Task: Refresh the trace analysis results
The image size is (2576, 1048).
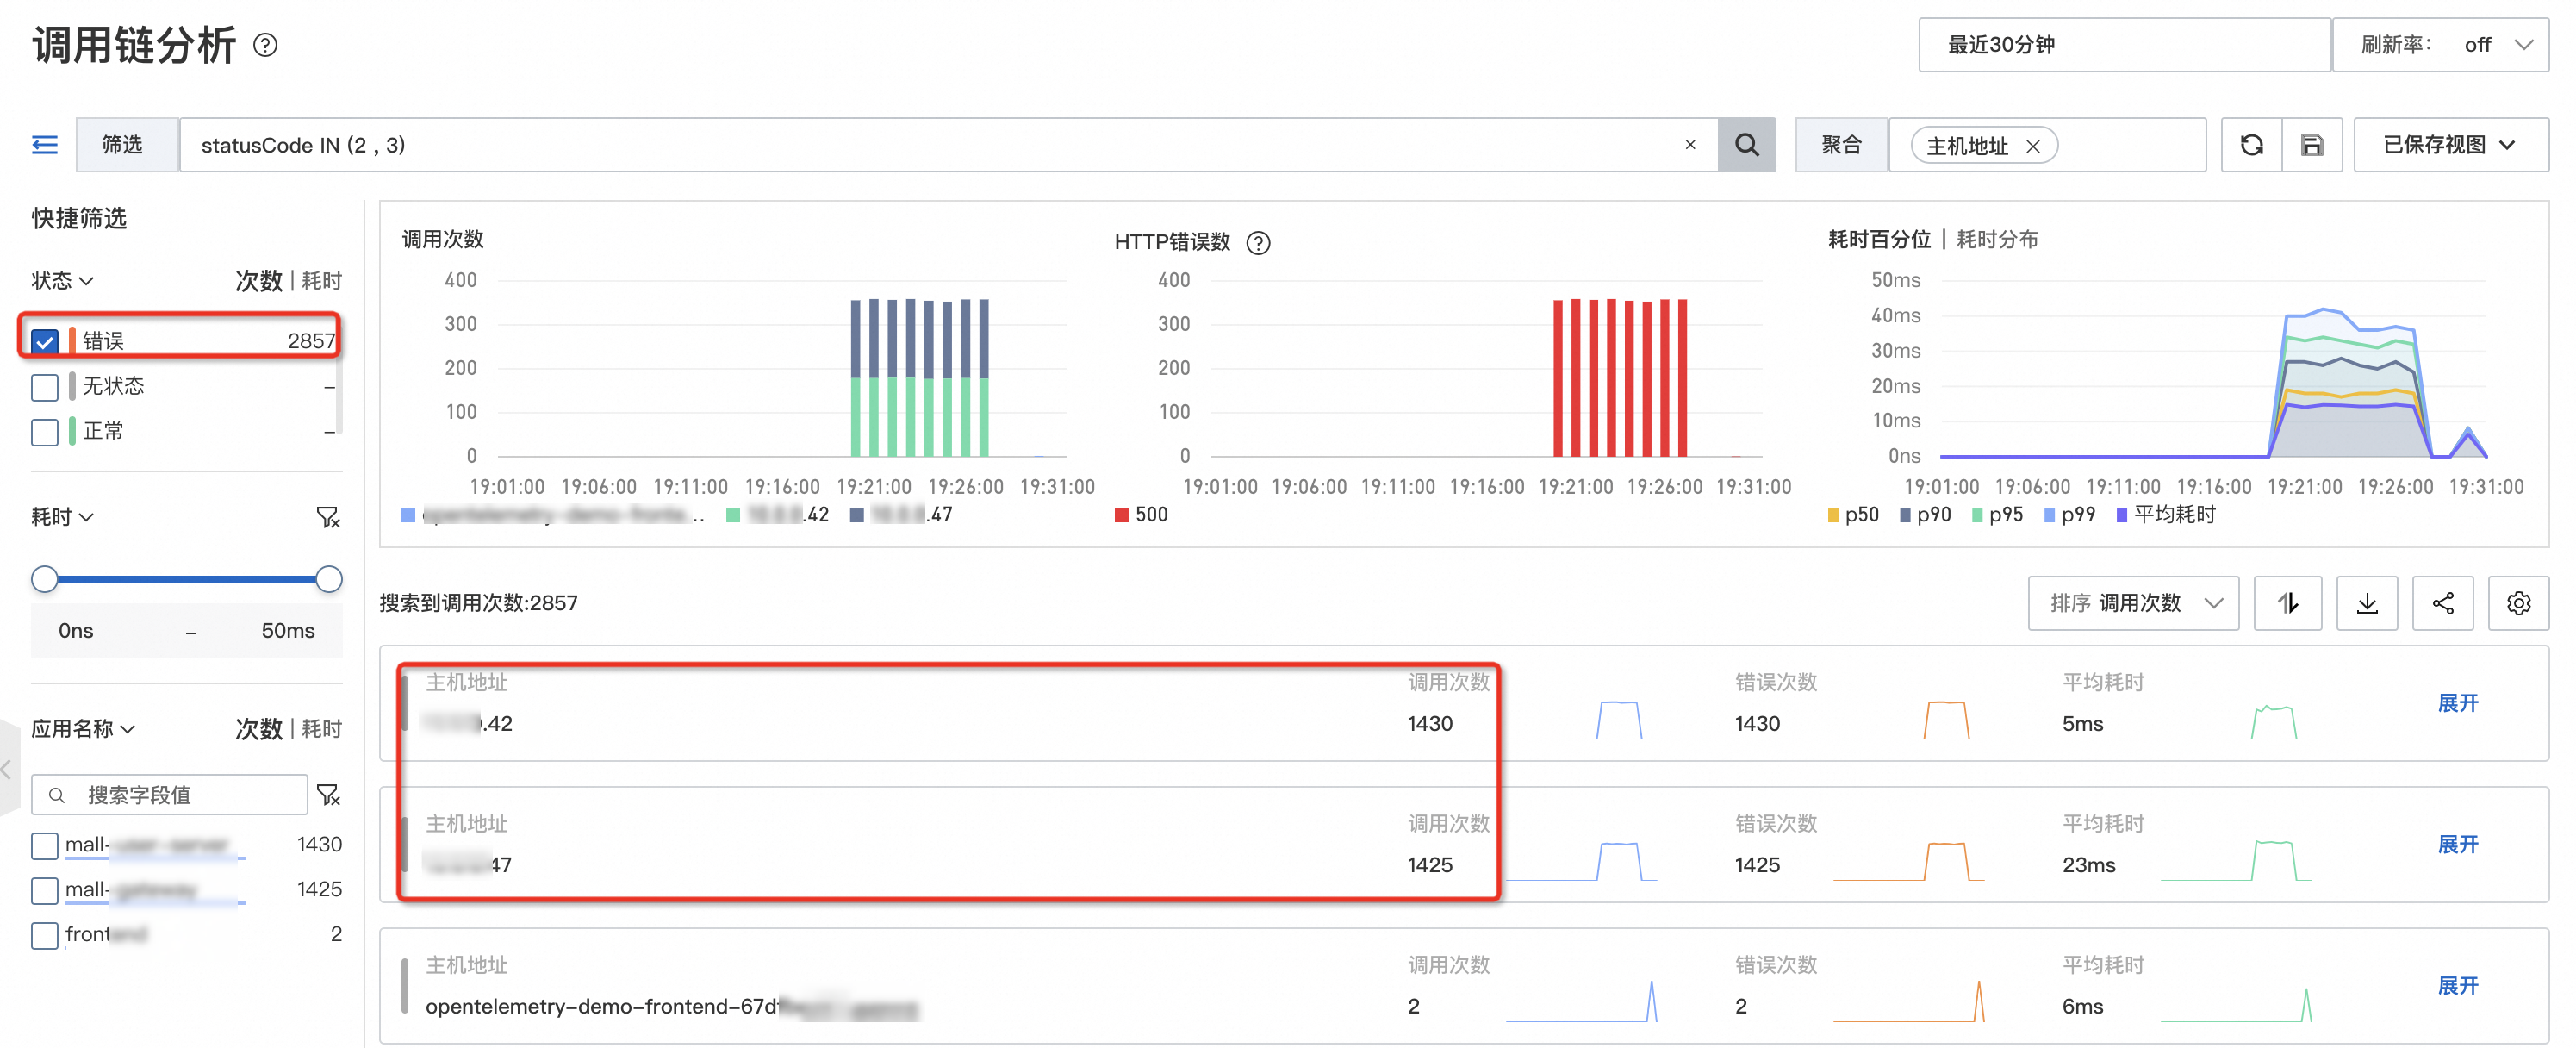Action: point(2251,145)
